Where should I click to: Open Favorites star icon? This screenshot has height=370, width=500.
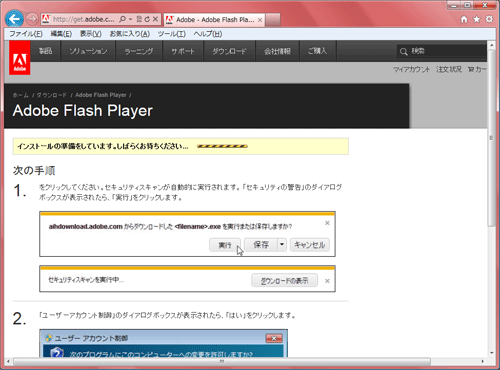(x=477, y=19)
